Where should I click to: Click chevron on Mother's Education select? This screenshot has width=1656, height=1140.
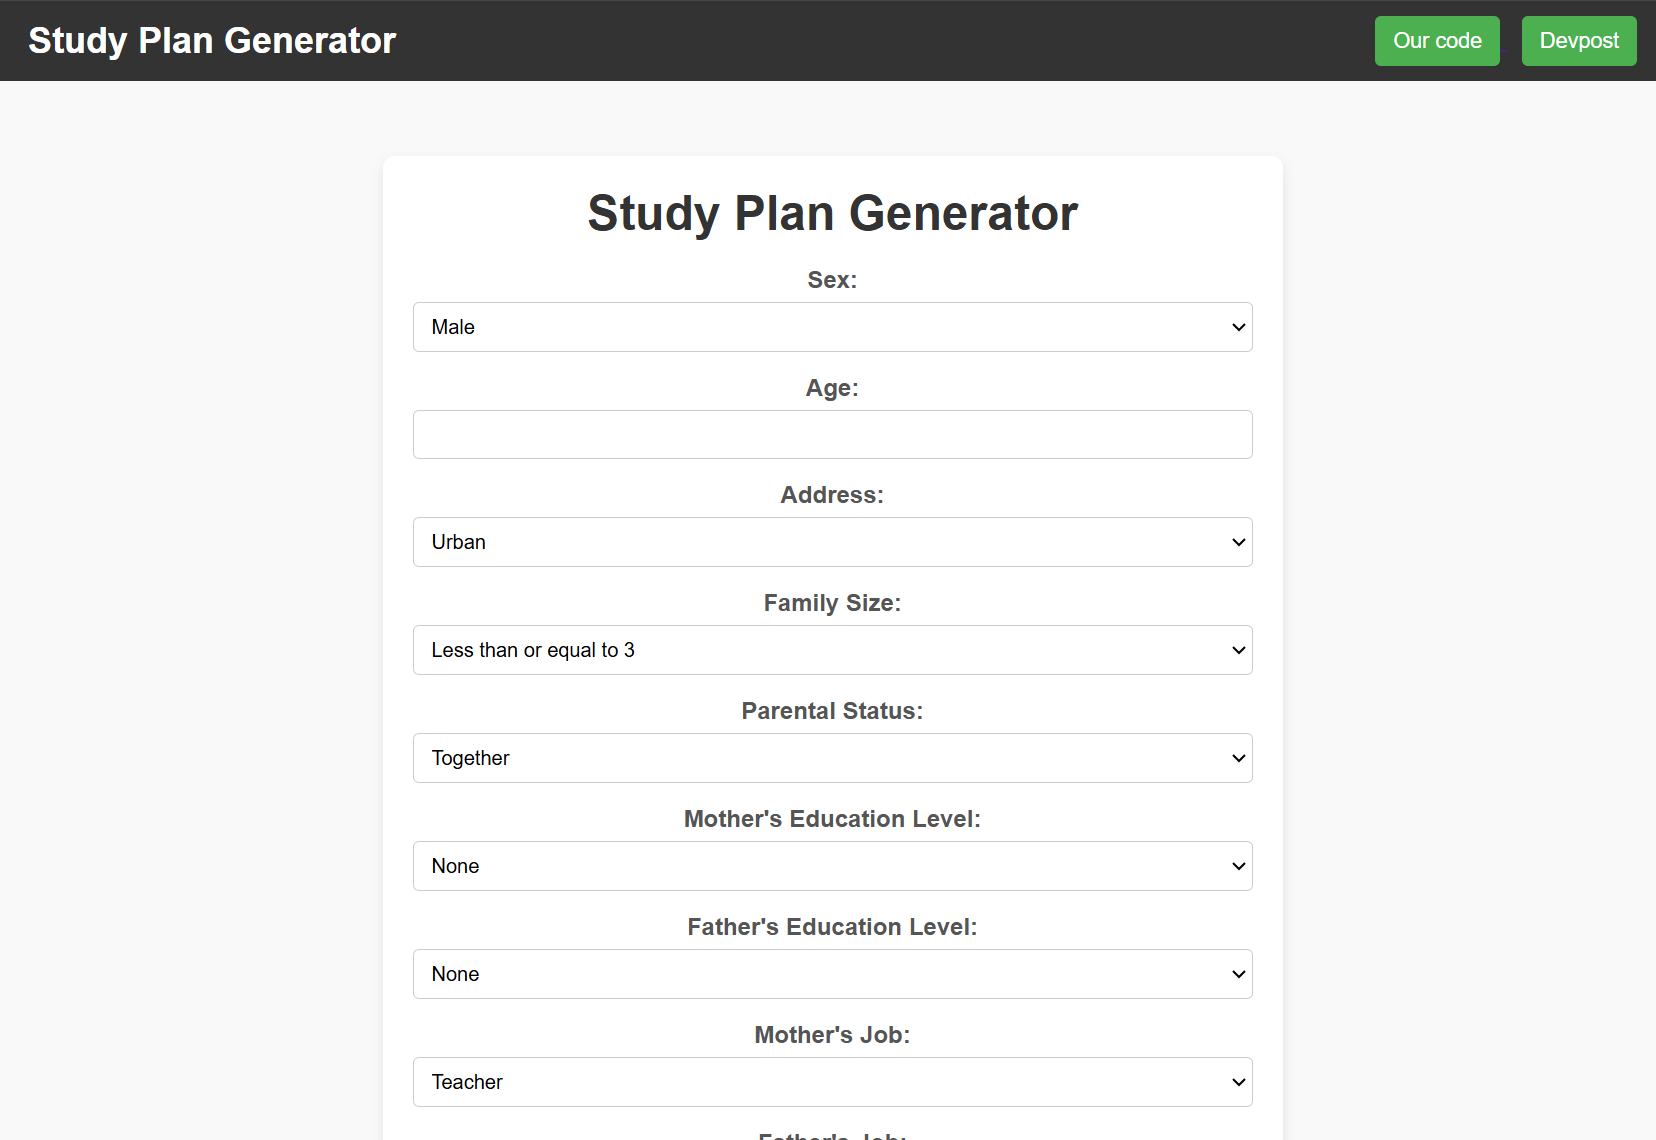pos(1238,866)
